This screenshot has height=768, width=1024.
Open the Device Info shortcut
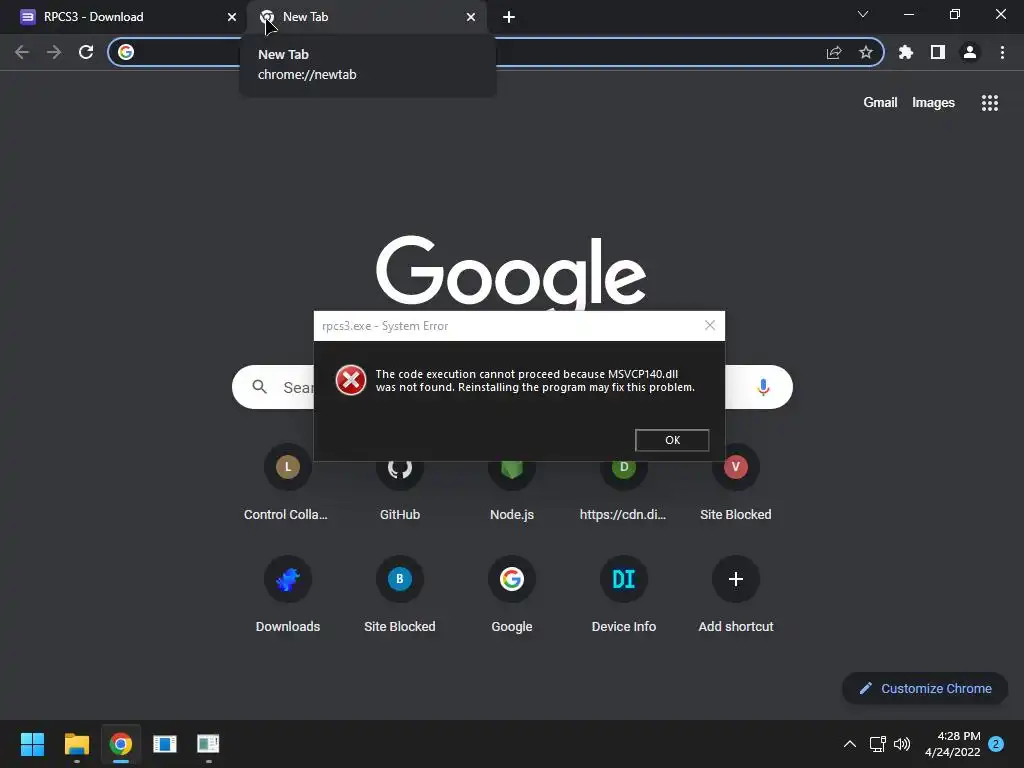coord(624,594)
